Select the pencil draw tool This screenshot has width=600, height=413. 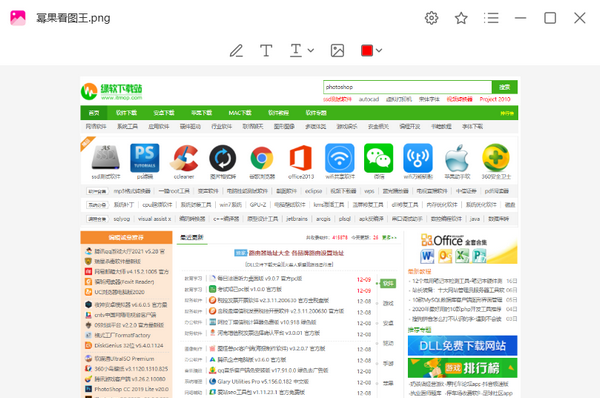coord(236,51)
